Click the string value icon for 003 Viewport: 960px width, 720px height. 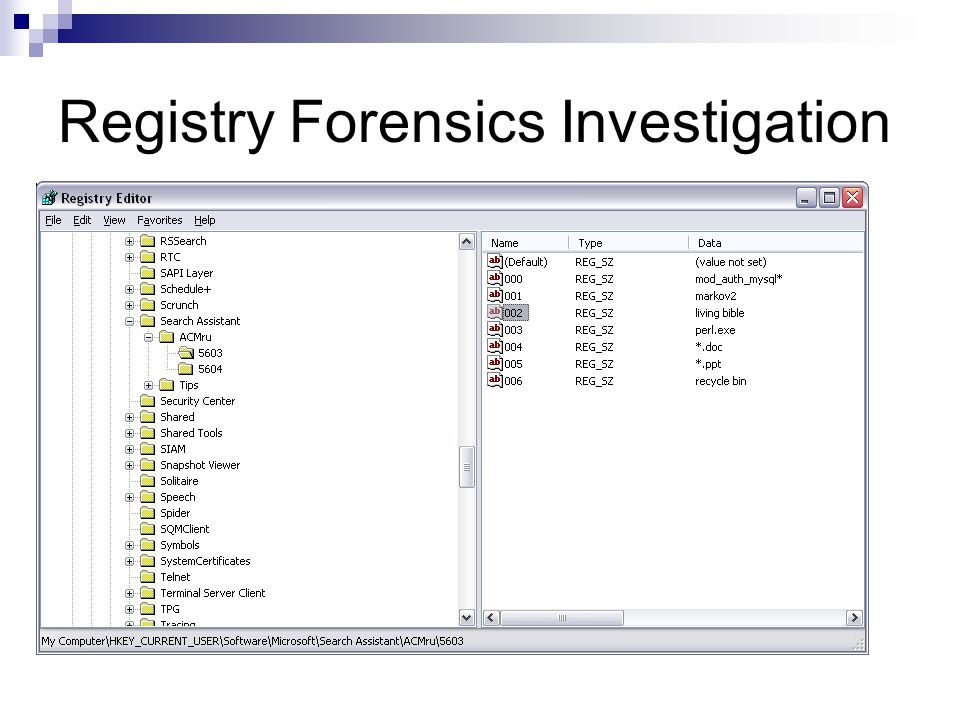495,329
